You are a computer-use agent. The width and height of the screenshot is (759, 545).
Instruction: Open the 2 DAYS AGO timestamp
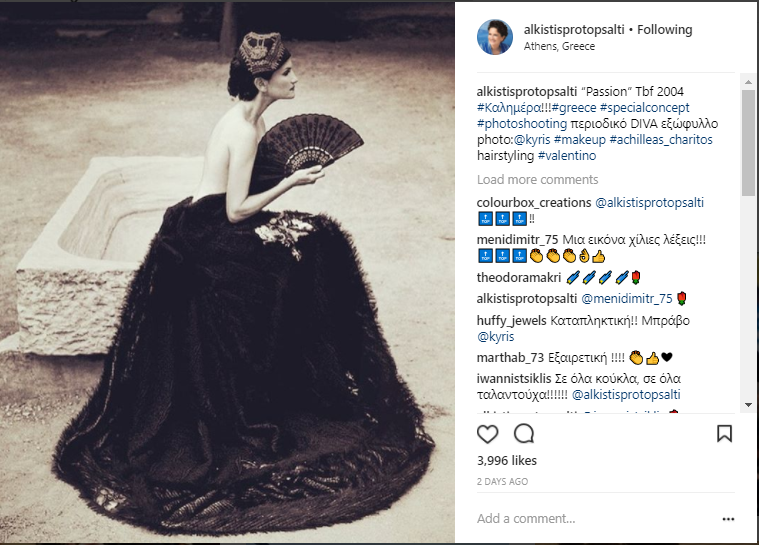pyautogui.click(x=502, y=482)
